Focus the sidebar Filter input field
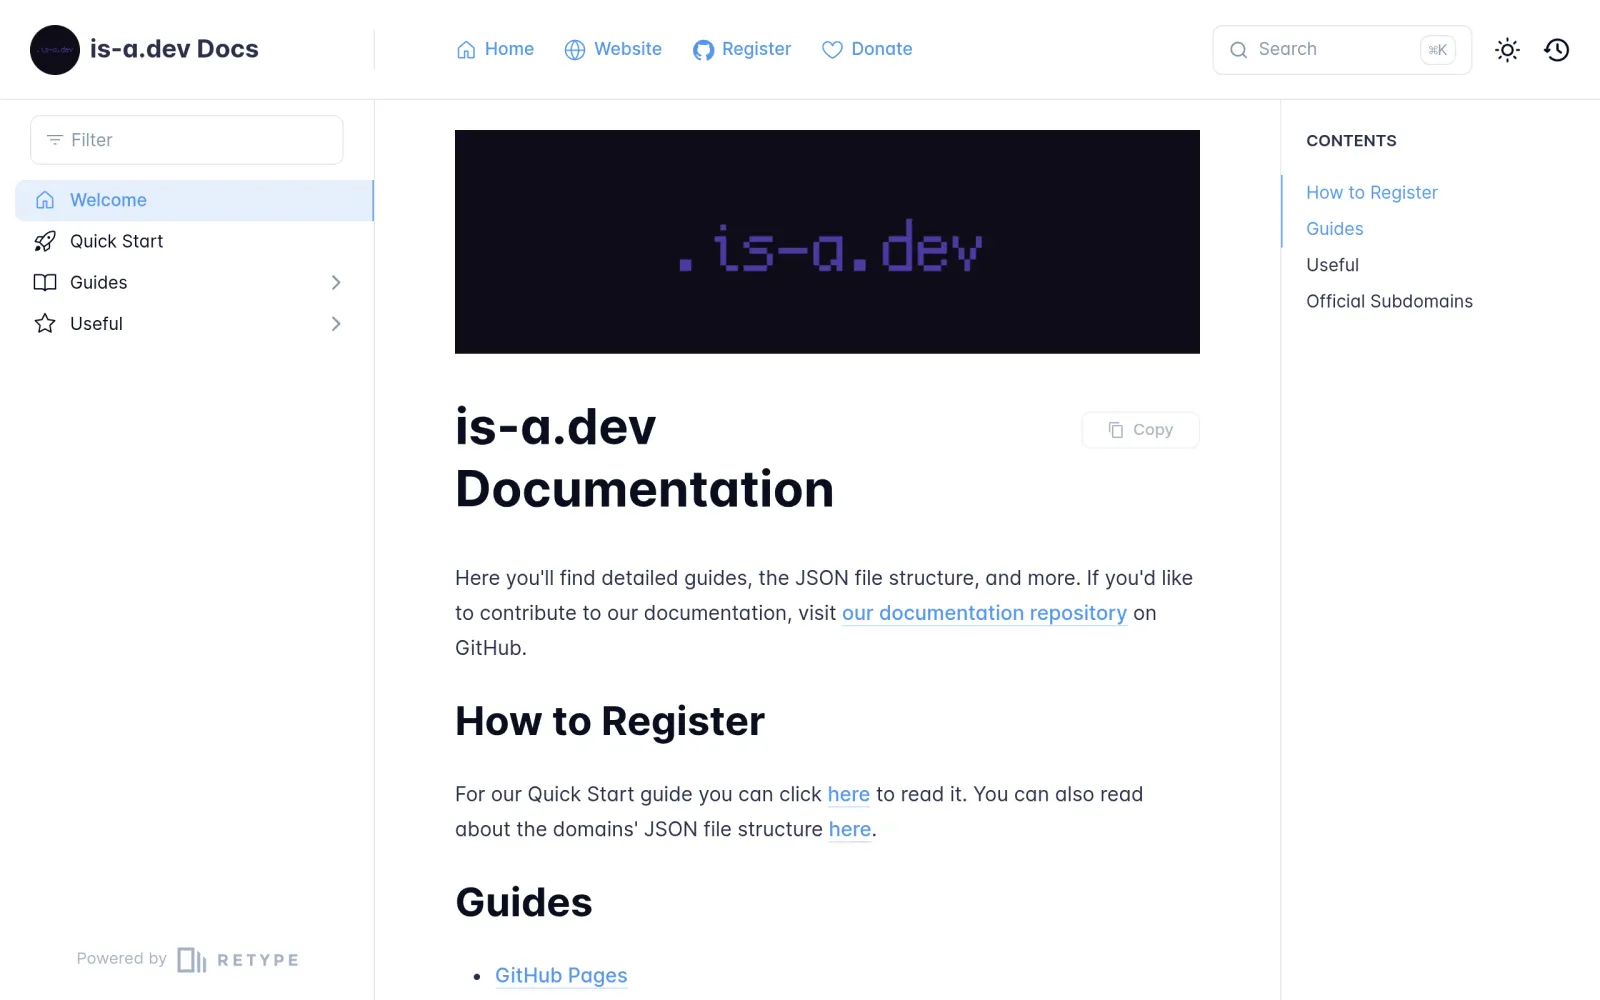Screen dimensions: 1600x1000 [187, 140]
